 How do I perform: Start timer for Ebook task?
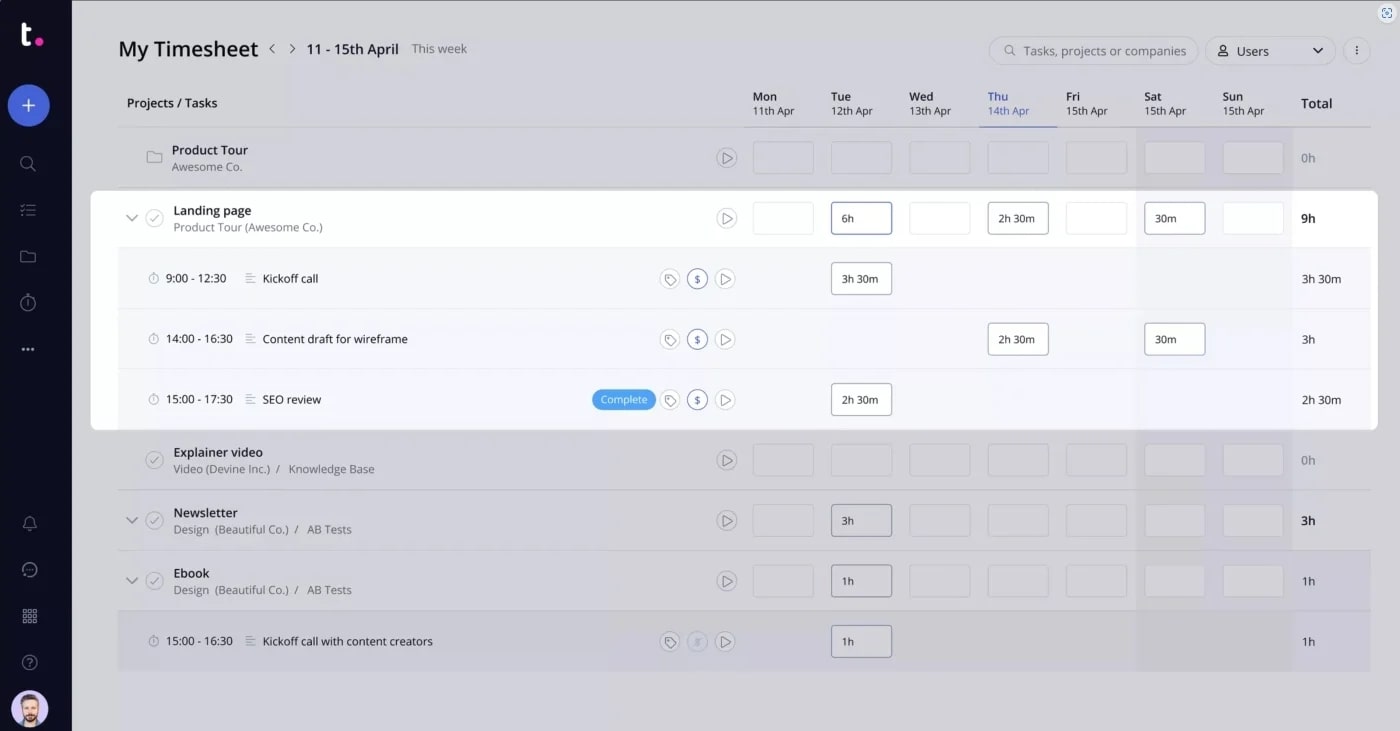click(726, 581)
